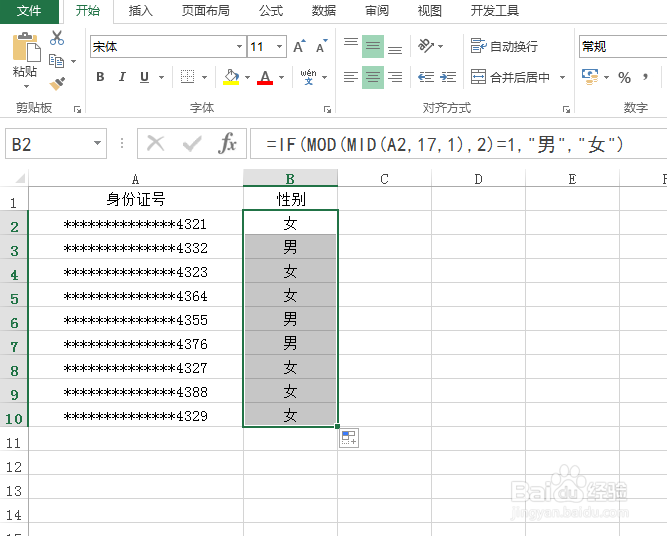The image size is (667, 536).
Task: Click 自动换行 wrap text button
Action: [504, 46]
